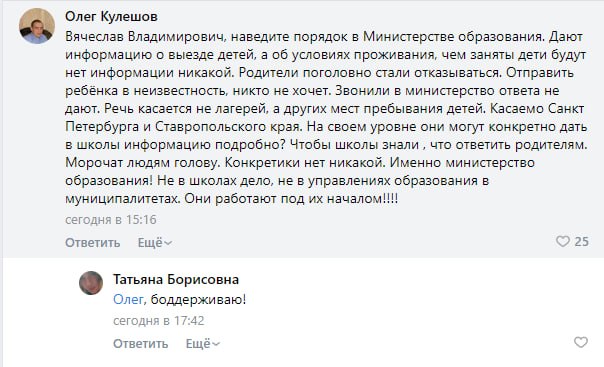Open the timestamp сегодня в 17:42
This screenshot has width=604, height=367.
(x=158, y=320)
